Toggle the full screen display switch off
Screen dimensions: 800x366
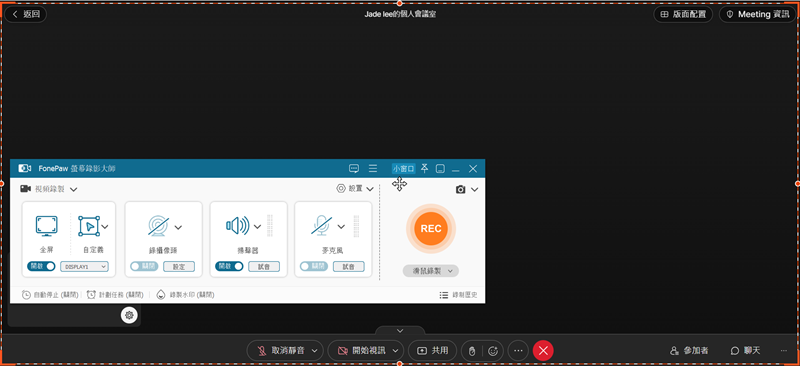[x=41, y=266]
